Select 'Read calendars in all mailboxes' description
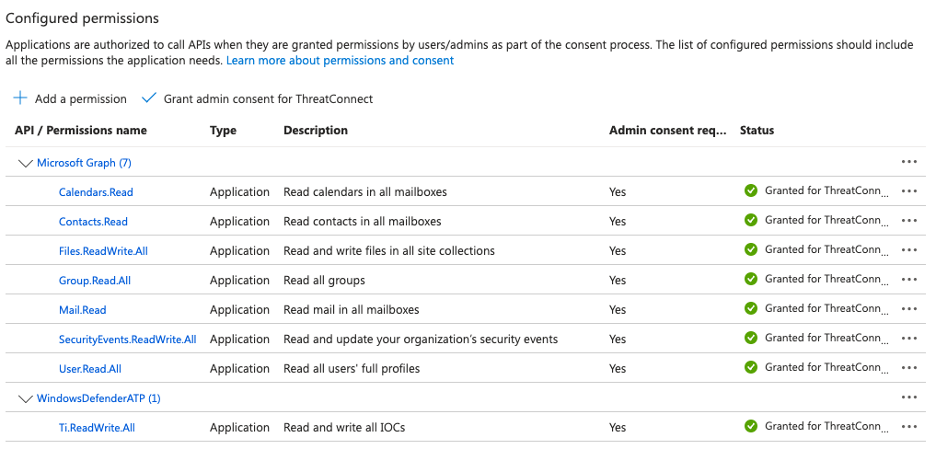The height and width of the screenshot is (450, 936). 365,192
